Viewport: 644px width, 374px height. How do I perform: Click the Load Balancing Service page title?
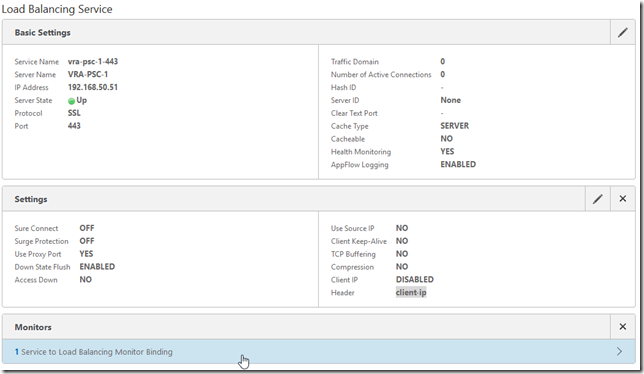57,9
